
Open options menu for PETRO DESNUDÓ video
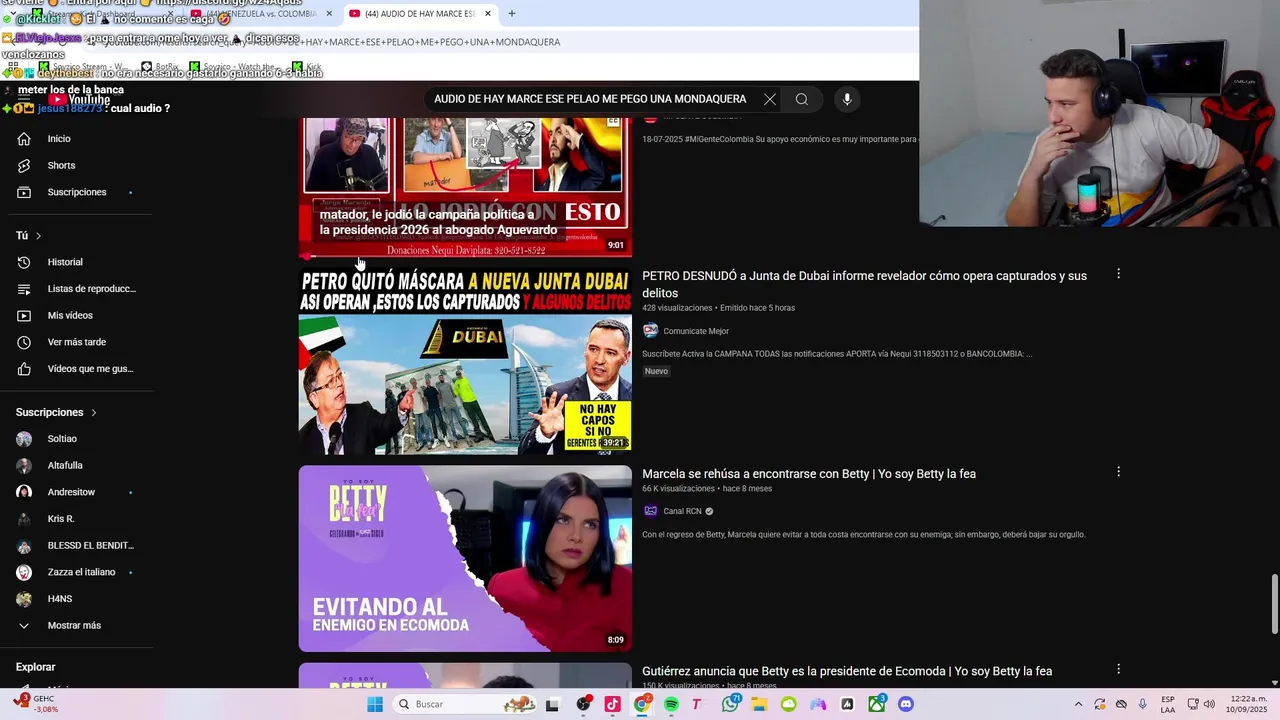[x=1118, y=273]
